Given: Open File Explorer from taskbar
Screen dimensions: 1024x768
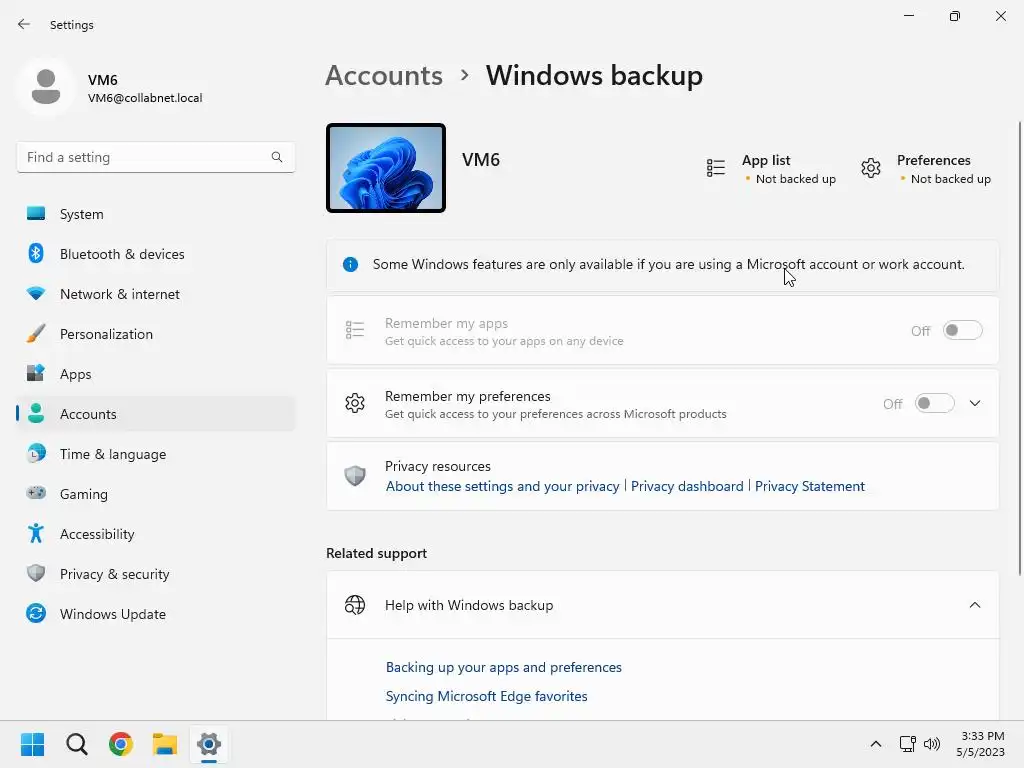Looking at the screenshot, I should [x=165, y=744].
